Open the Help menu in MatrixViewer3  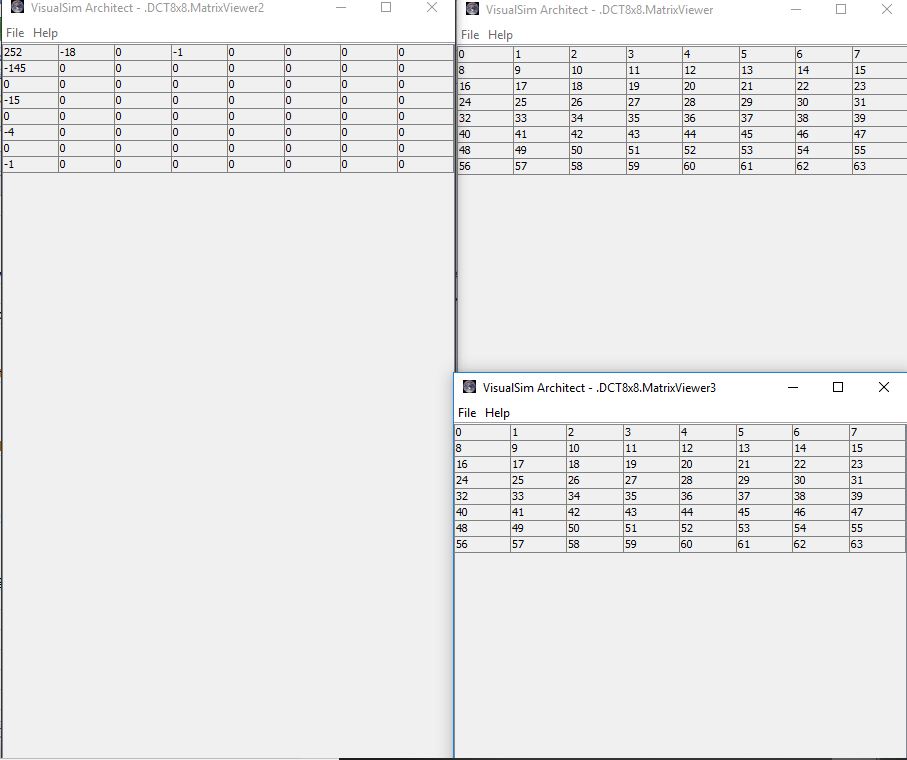click(x=497, y=413)
